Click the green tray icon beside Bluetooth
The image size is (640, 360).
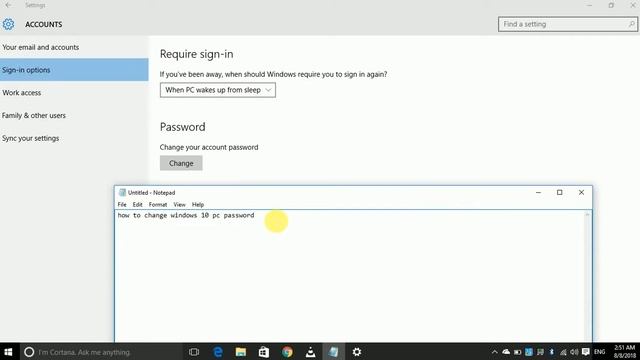coord(540,352)
